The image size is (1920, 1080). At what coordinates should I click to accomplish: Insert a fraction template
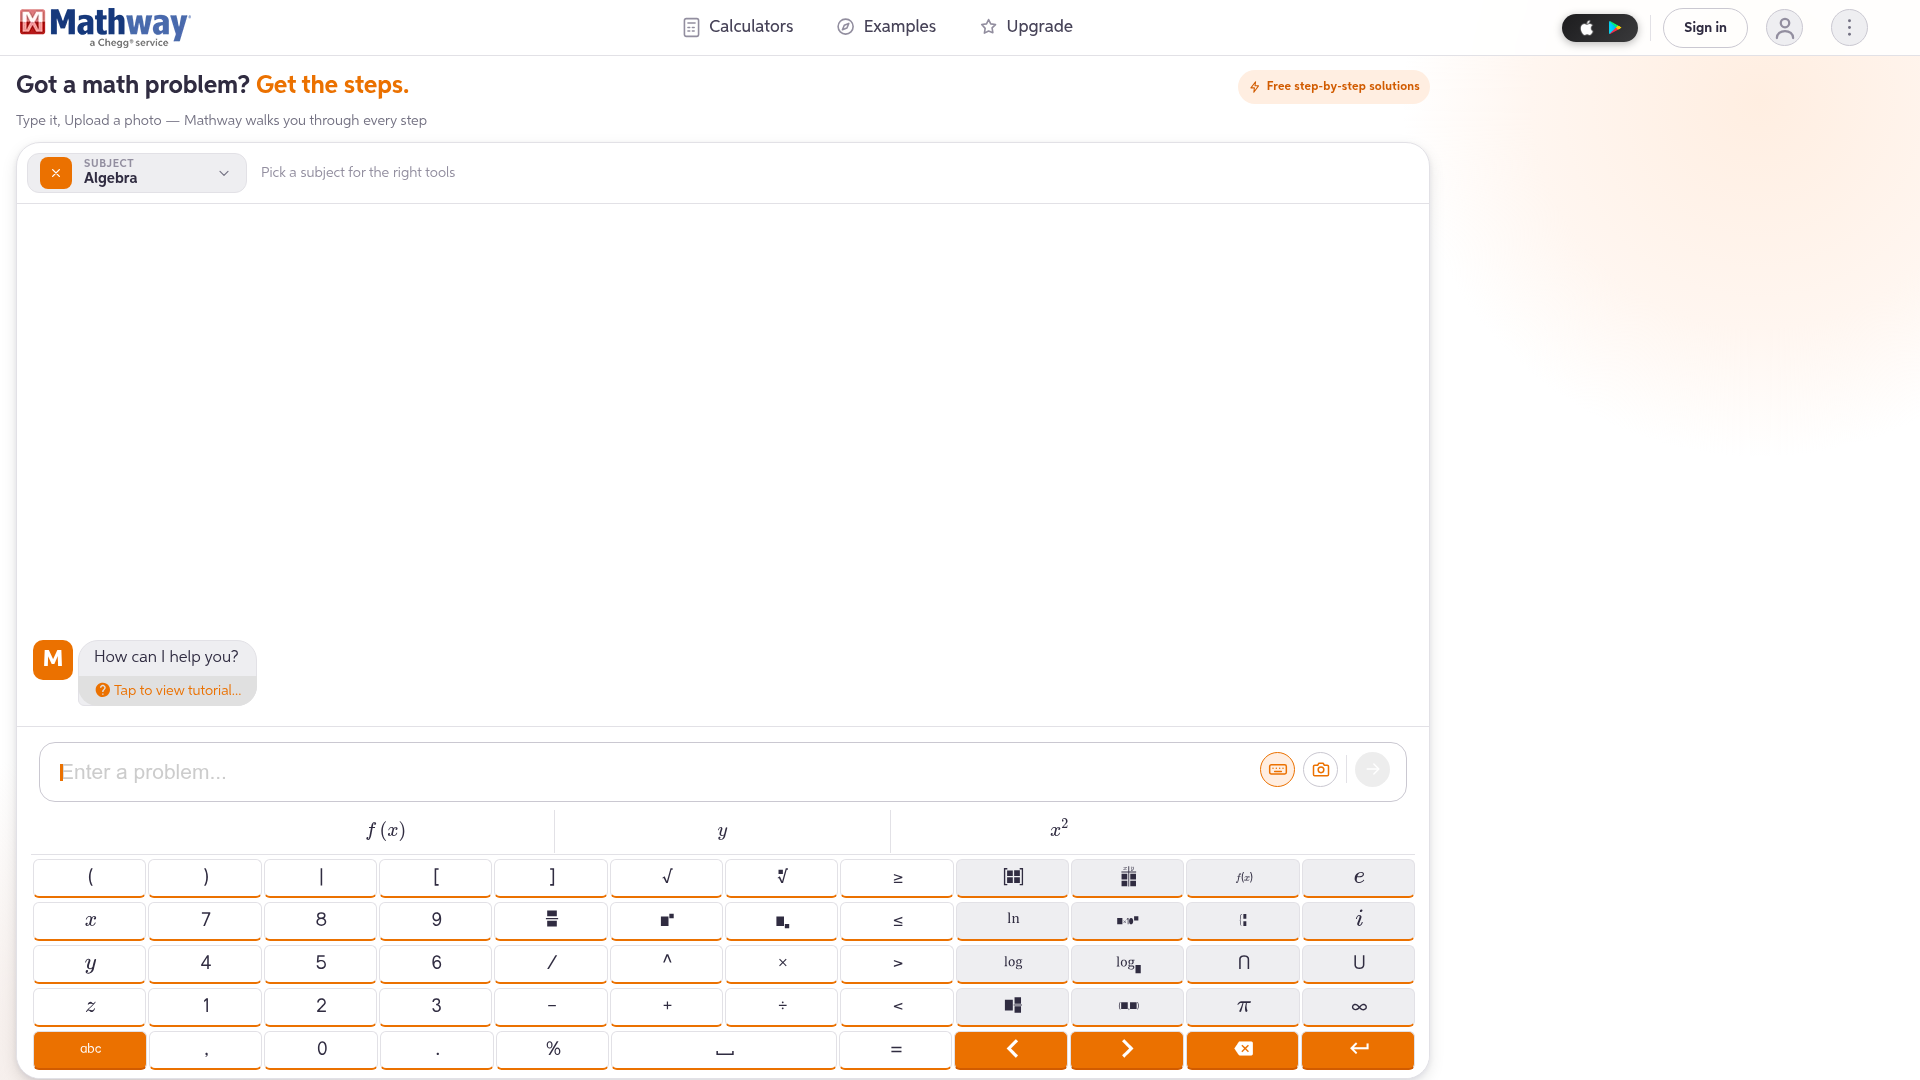[551, 921]
